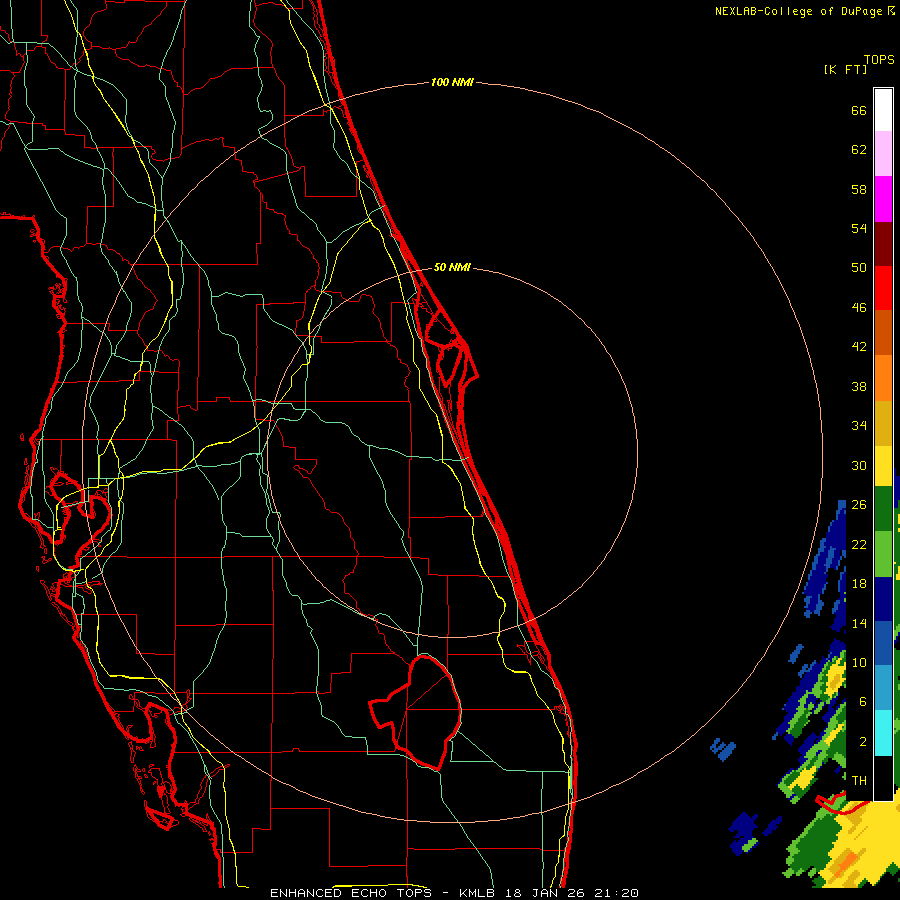Click the NEXLAB-College of DuPage label
This screenshot has width=900, height=900.
coord(798,11)
